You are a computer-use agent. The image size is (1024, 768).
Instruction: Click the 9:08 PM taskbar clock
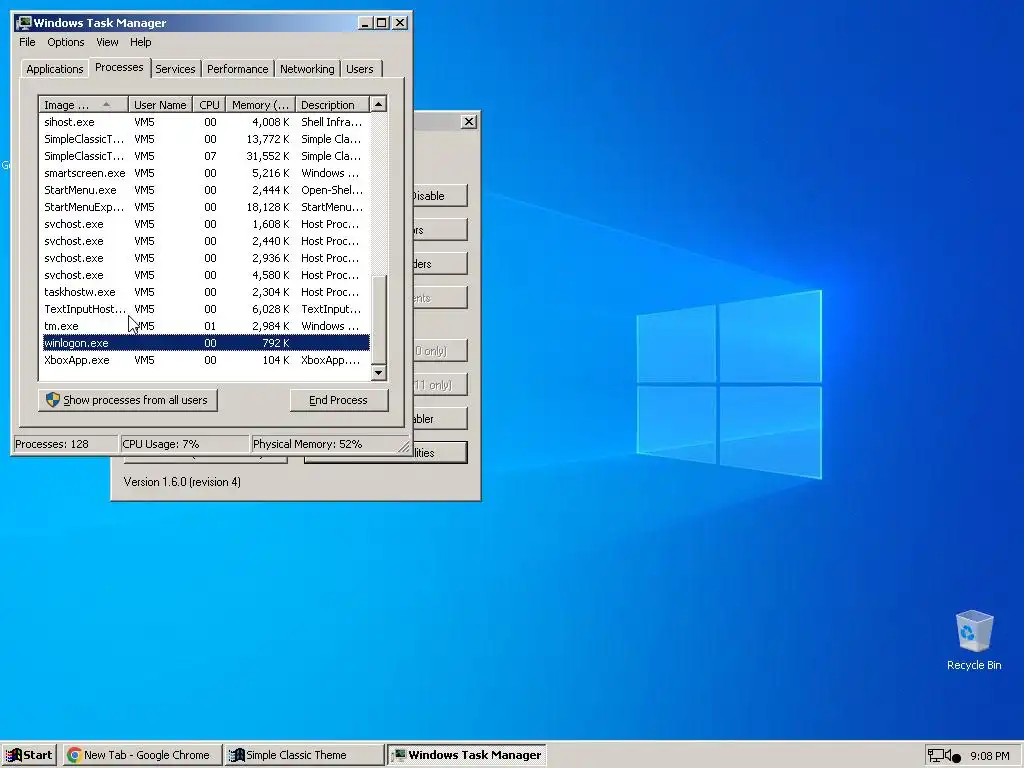(x=989, y=756)
